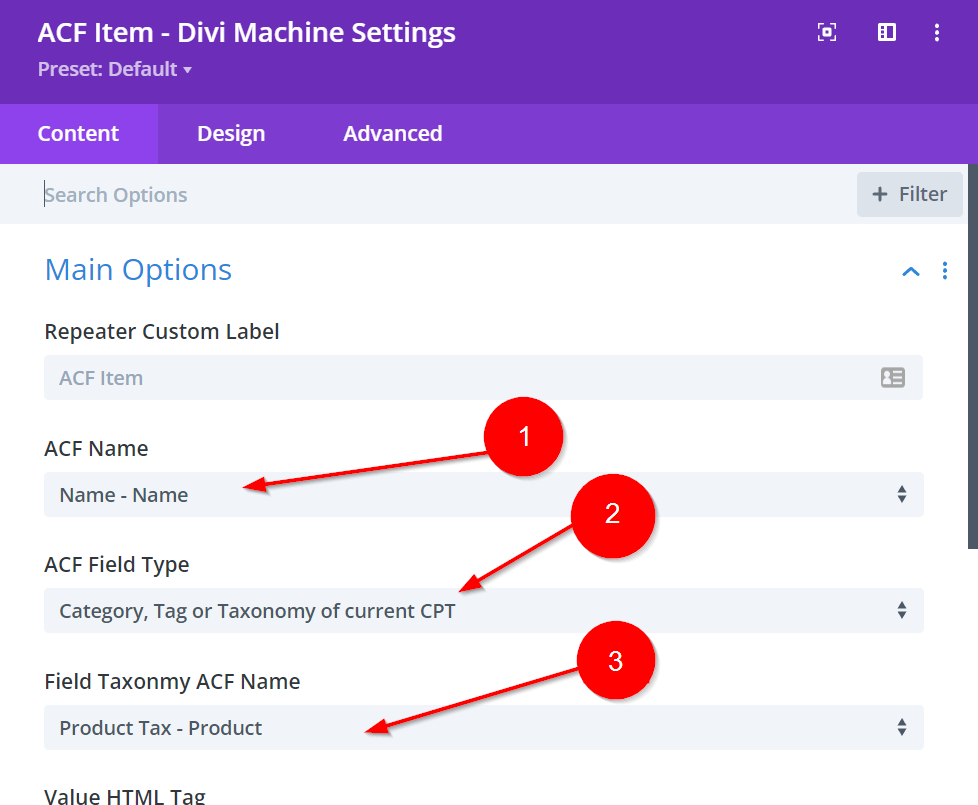Viewport: 978px width, 805px height.
Task: Open Field Taxonmy ACF Name dropdown
Action: pos(483,728)
